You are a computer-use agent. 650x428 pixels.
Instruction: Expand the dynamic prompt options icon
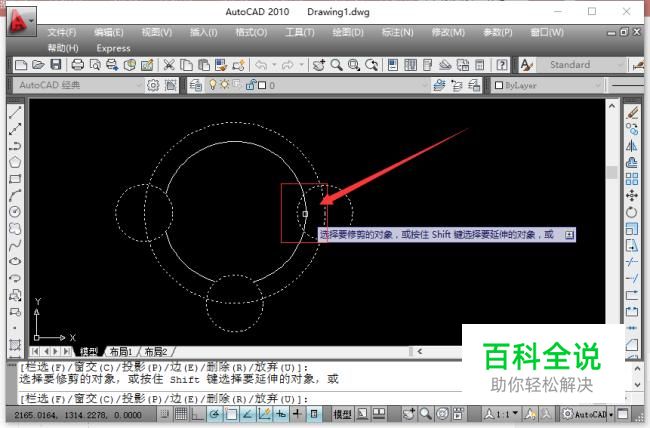pos(570,235)
